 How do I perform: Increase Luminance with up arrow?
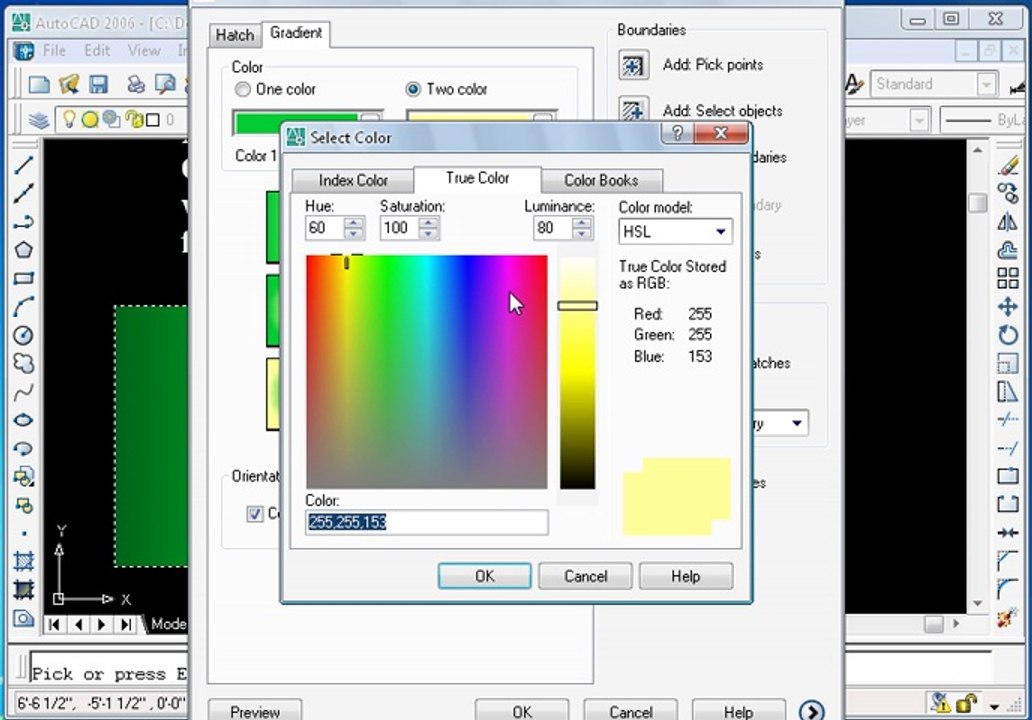[x=581, y=222]
